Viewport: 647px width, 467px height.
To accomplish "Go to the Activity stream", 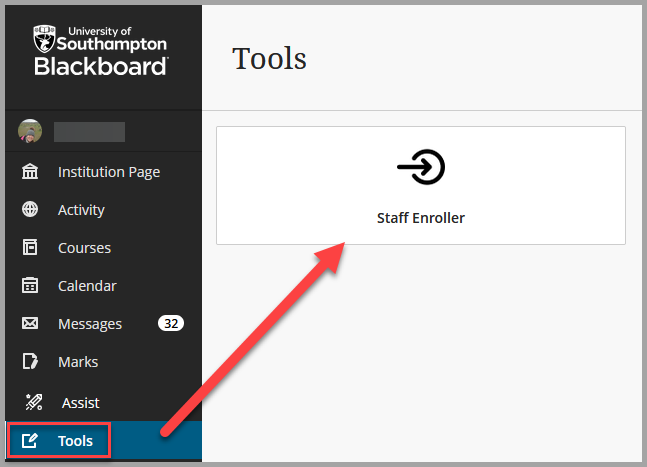I will click(x=81, y=210).
